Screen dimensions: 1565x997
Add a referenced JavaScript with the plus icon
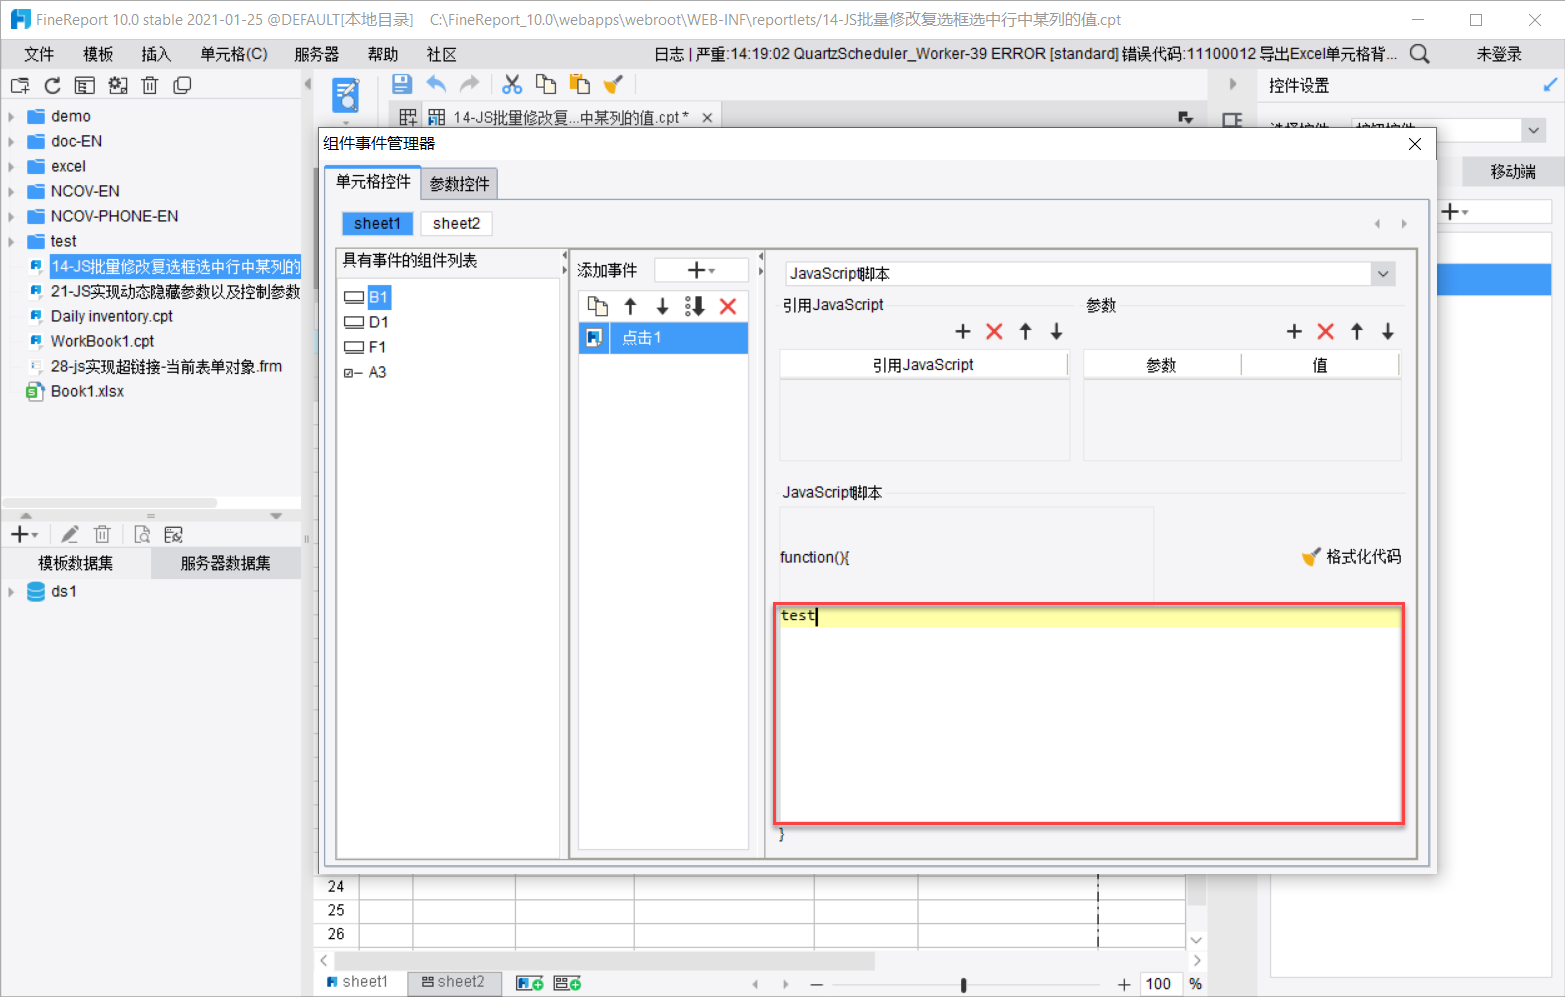962,332
